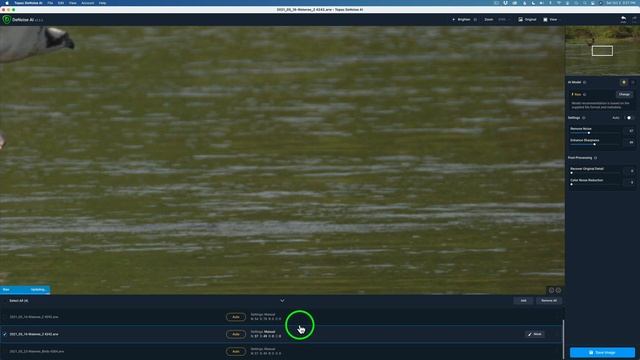Toggle checkbox for selected second file row
The height and width of the screenshot is (360, 640).
point(5,334)
